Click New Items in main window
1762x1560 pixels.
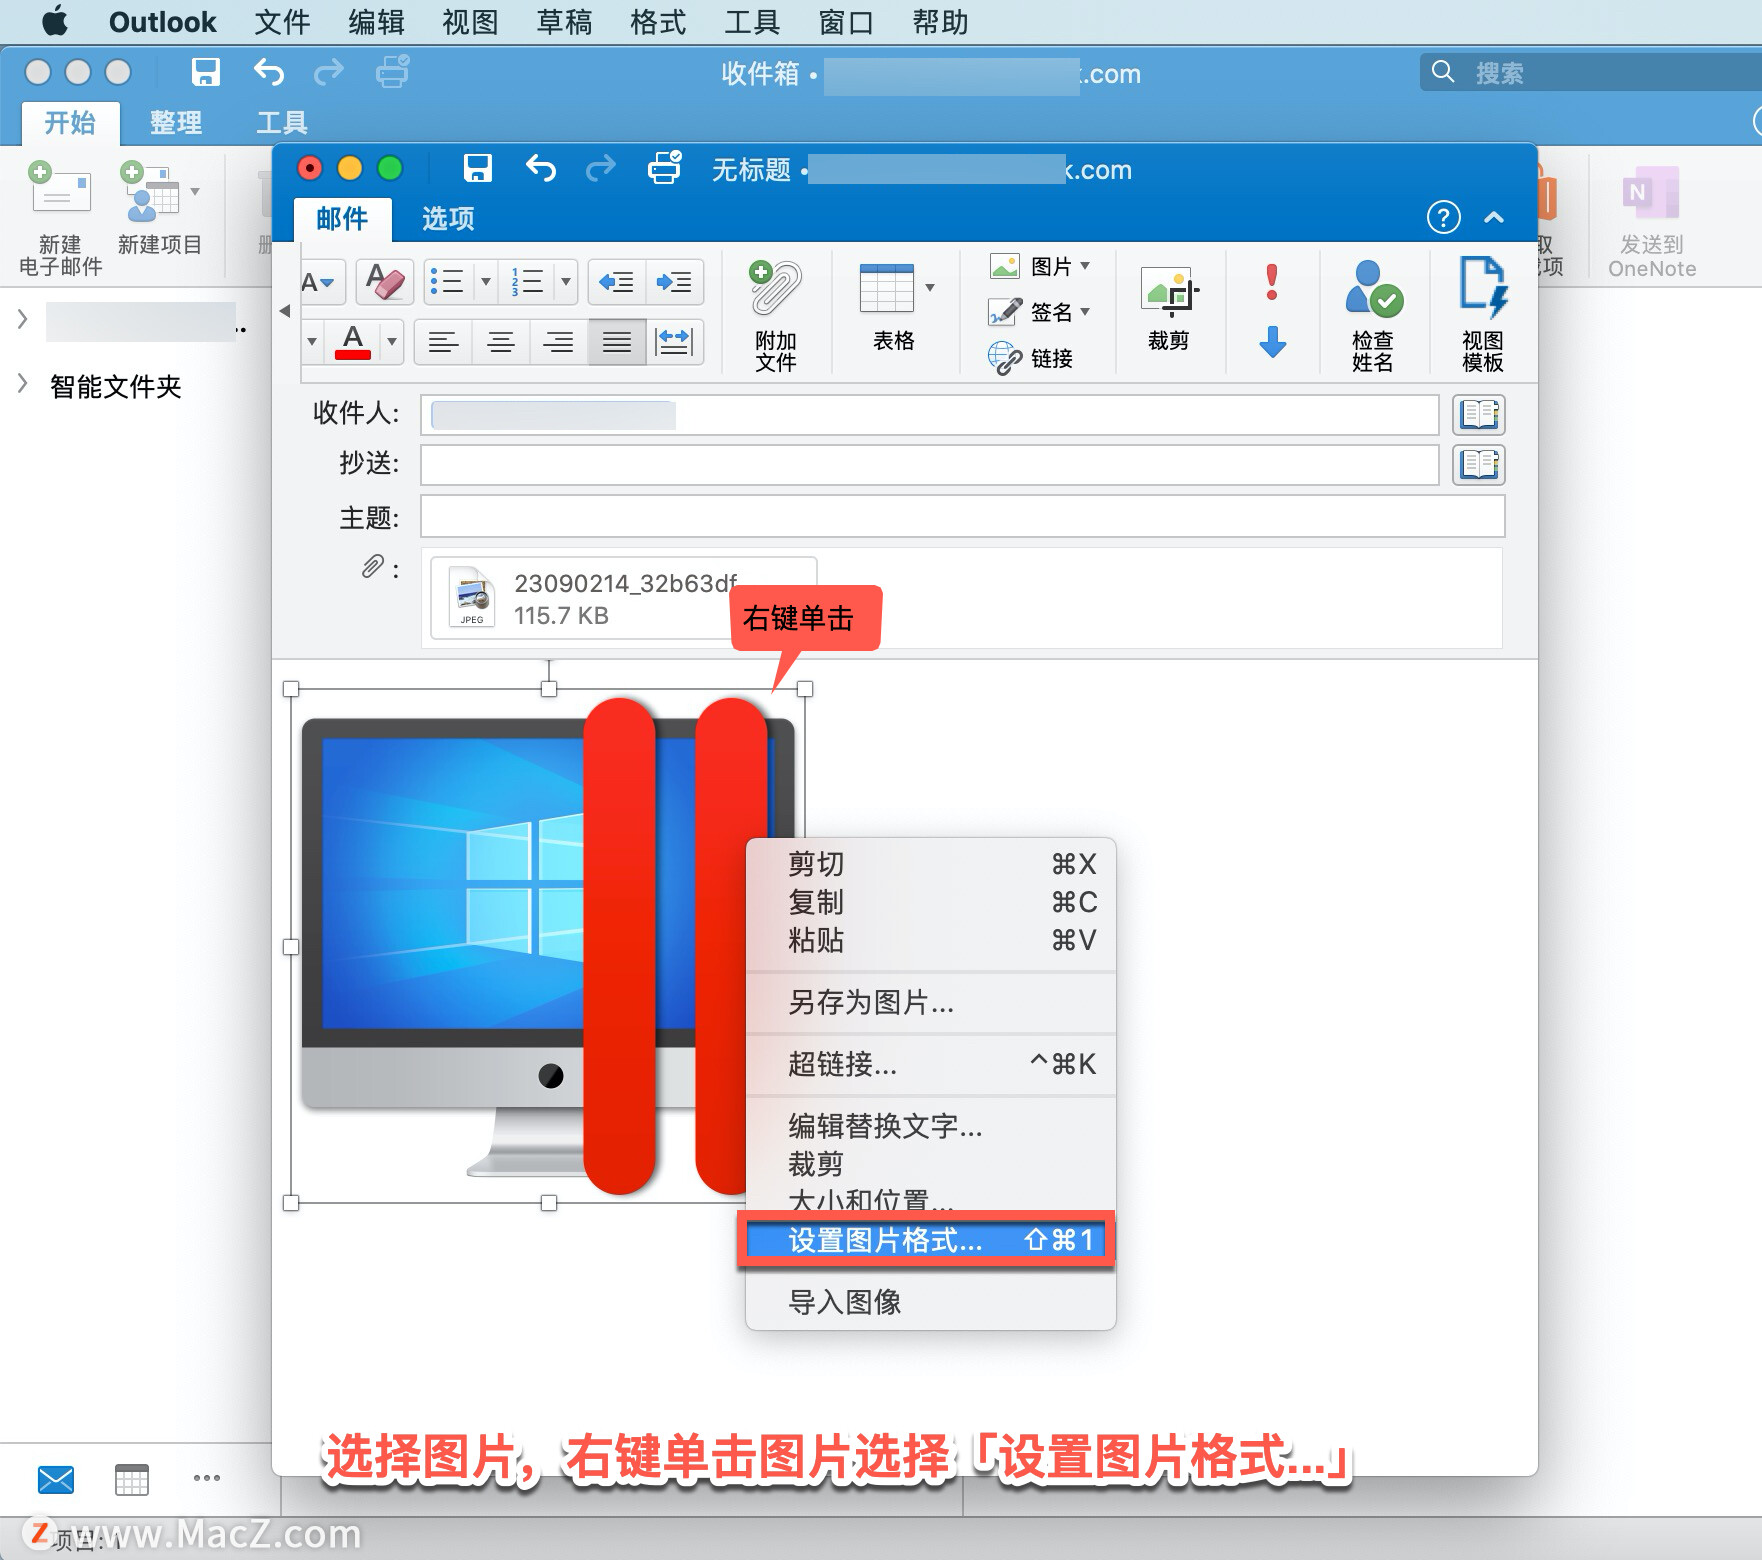click(159, 208)
